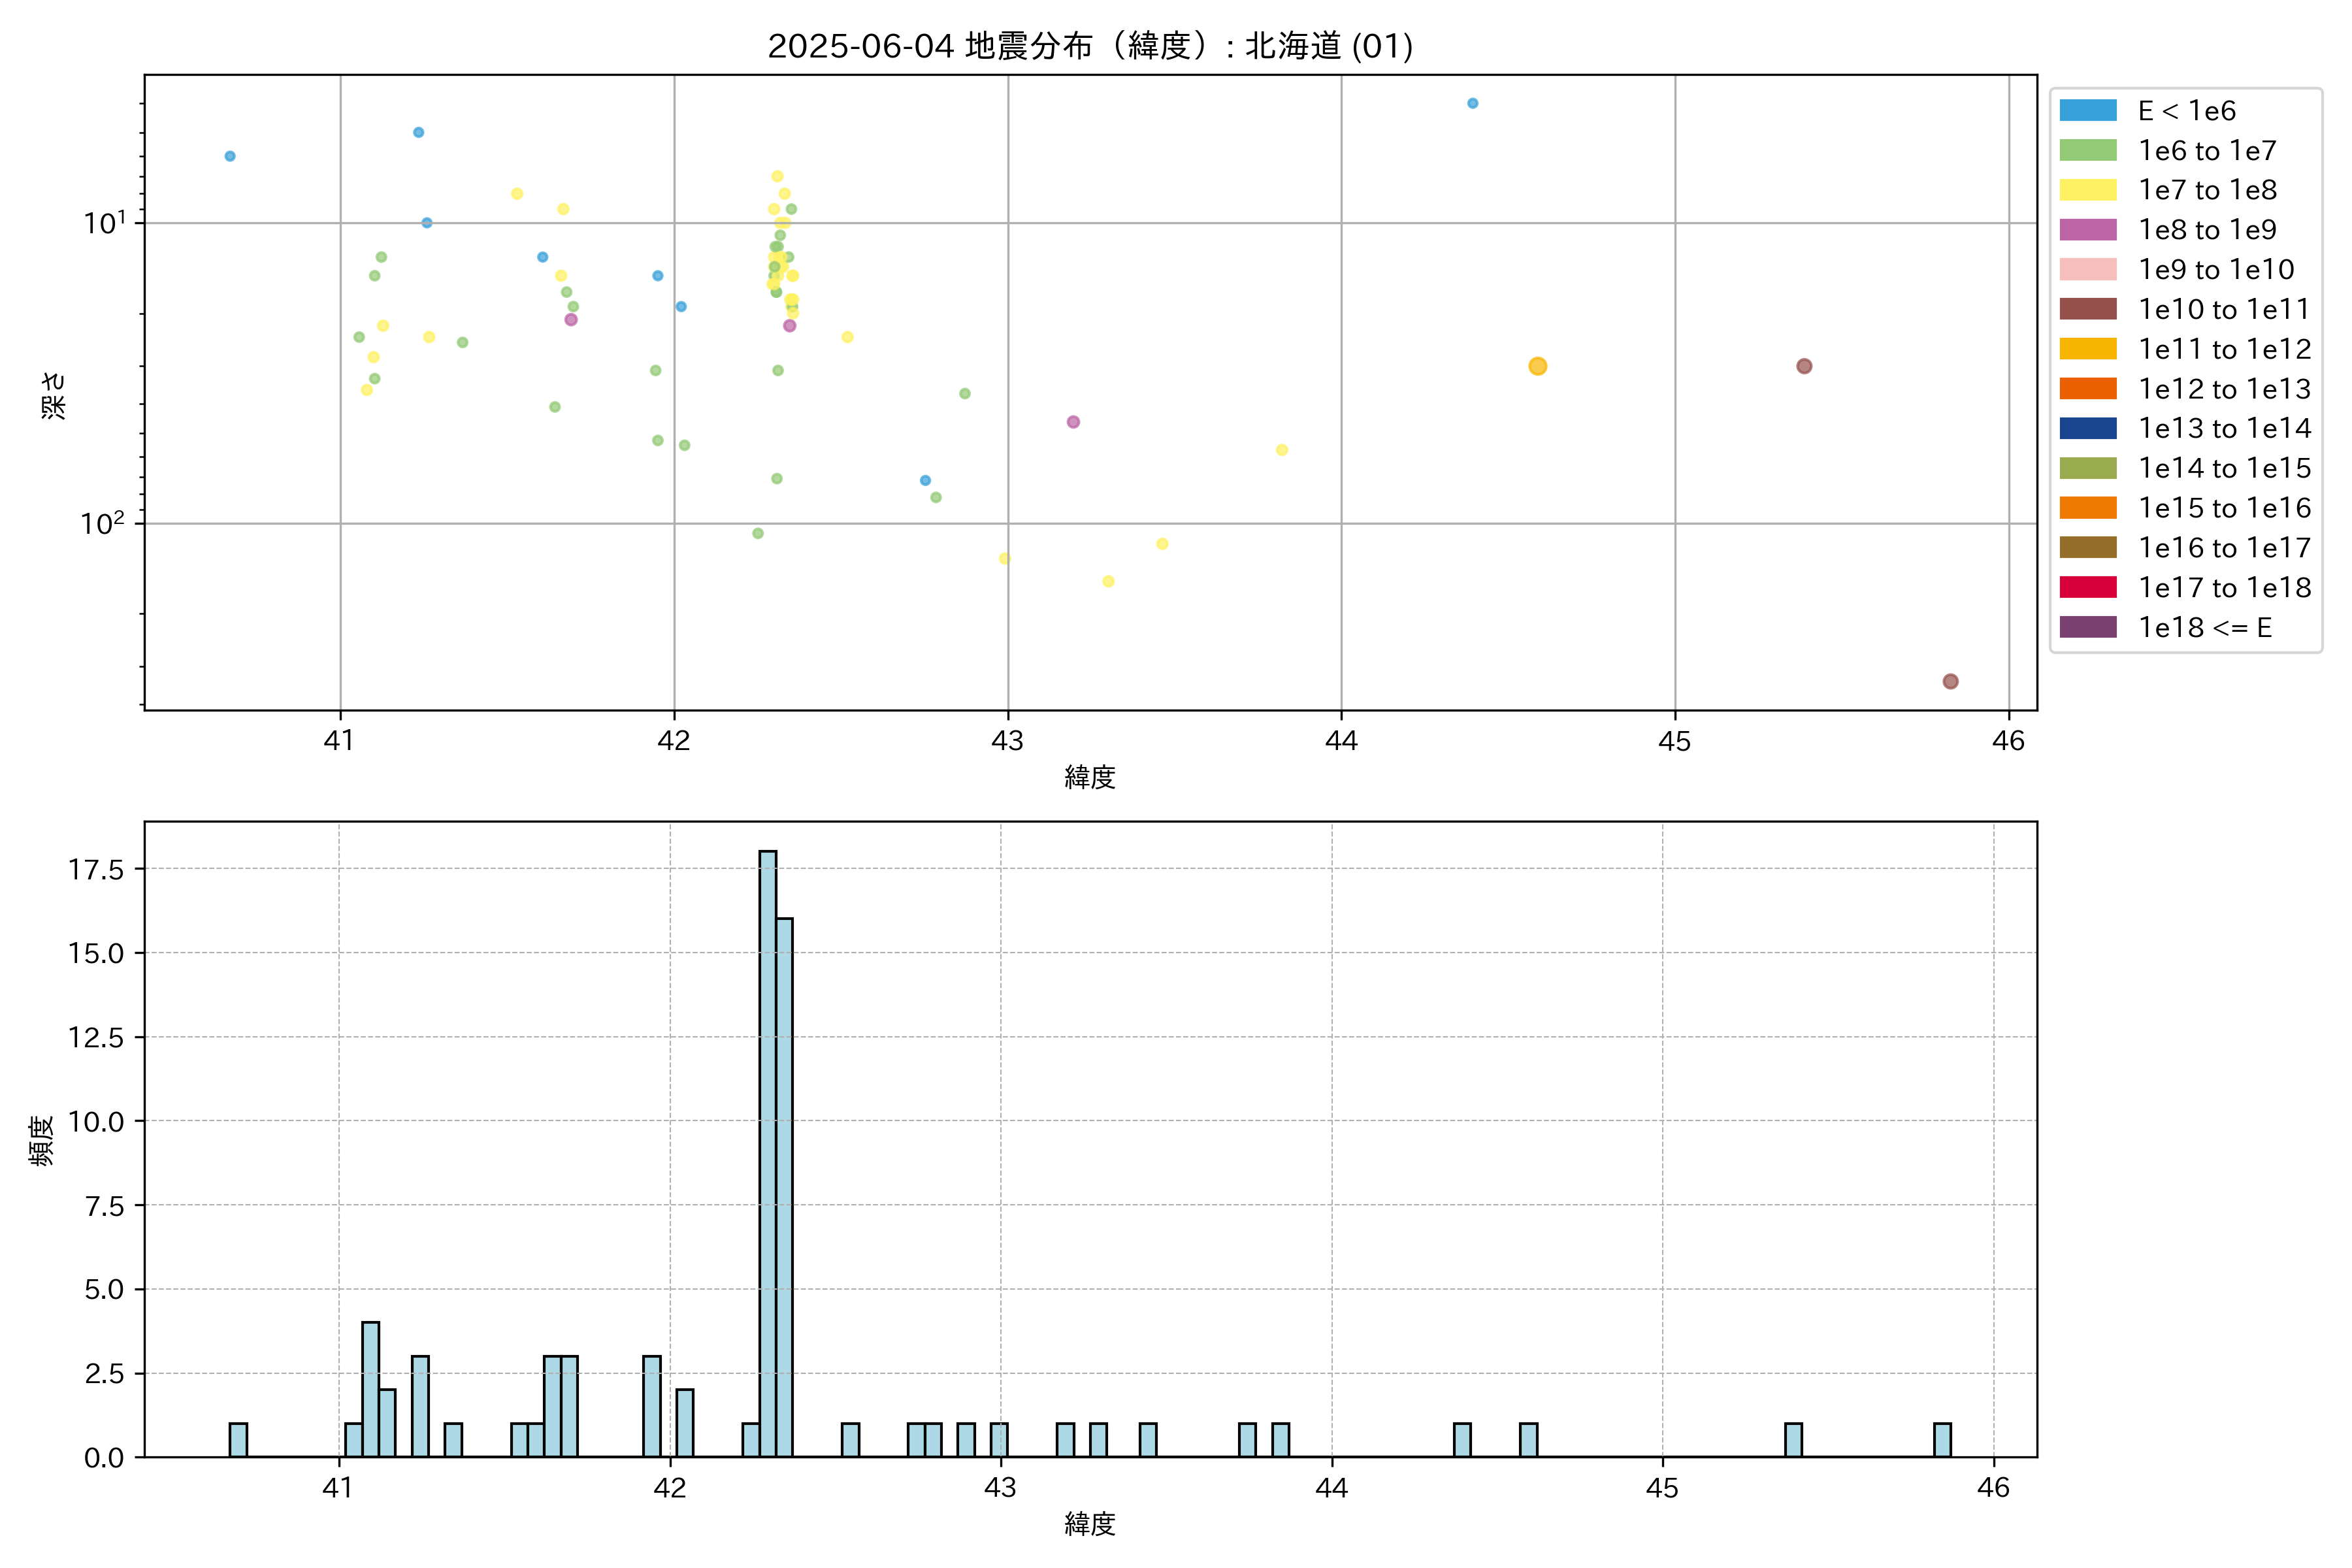The width and height of the screenshot is (2352, 1568).
Task: Click the purple 1e8 to 1e9 legend swatch
Action: [2087, 230]
